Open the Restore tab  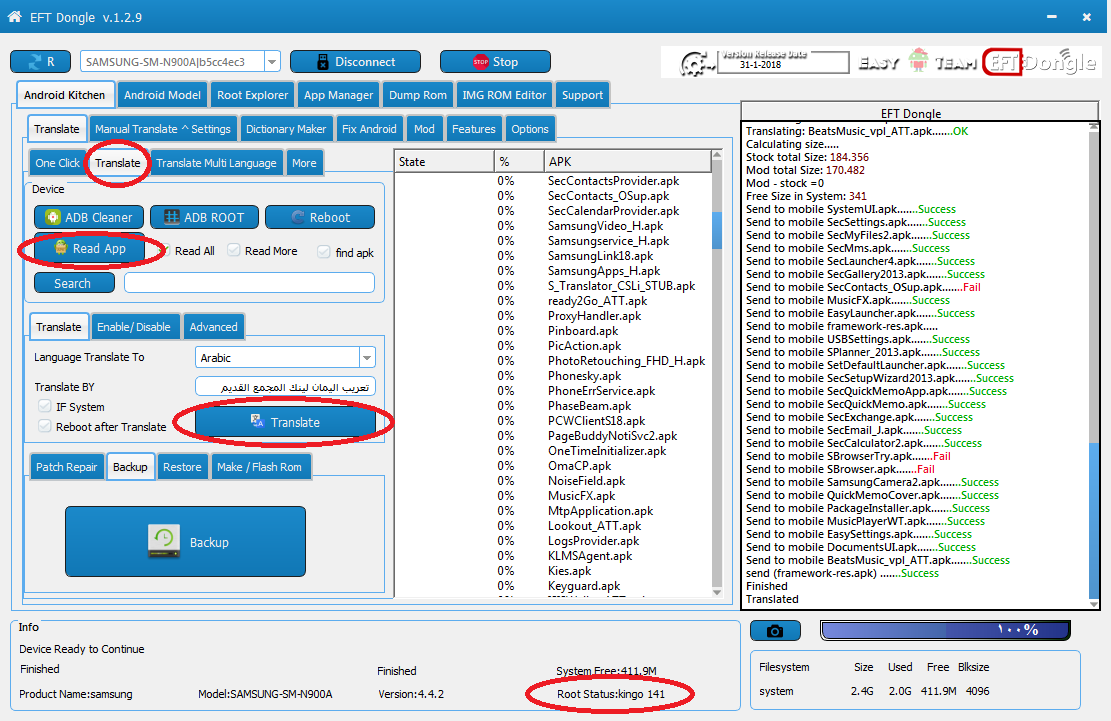182,467
